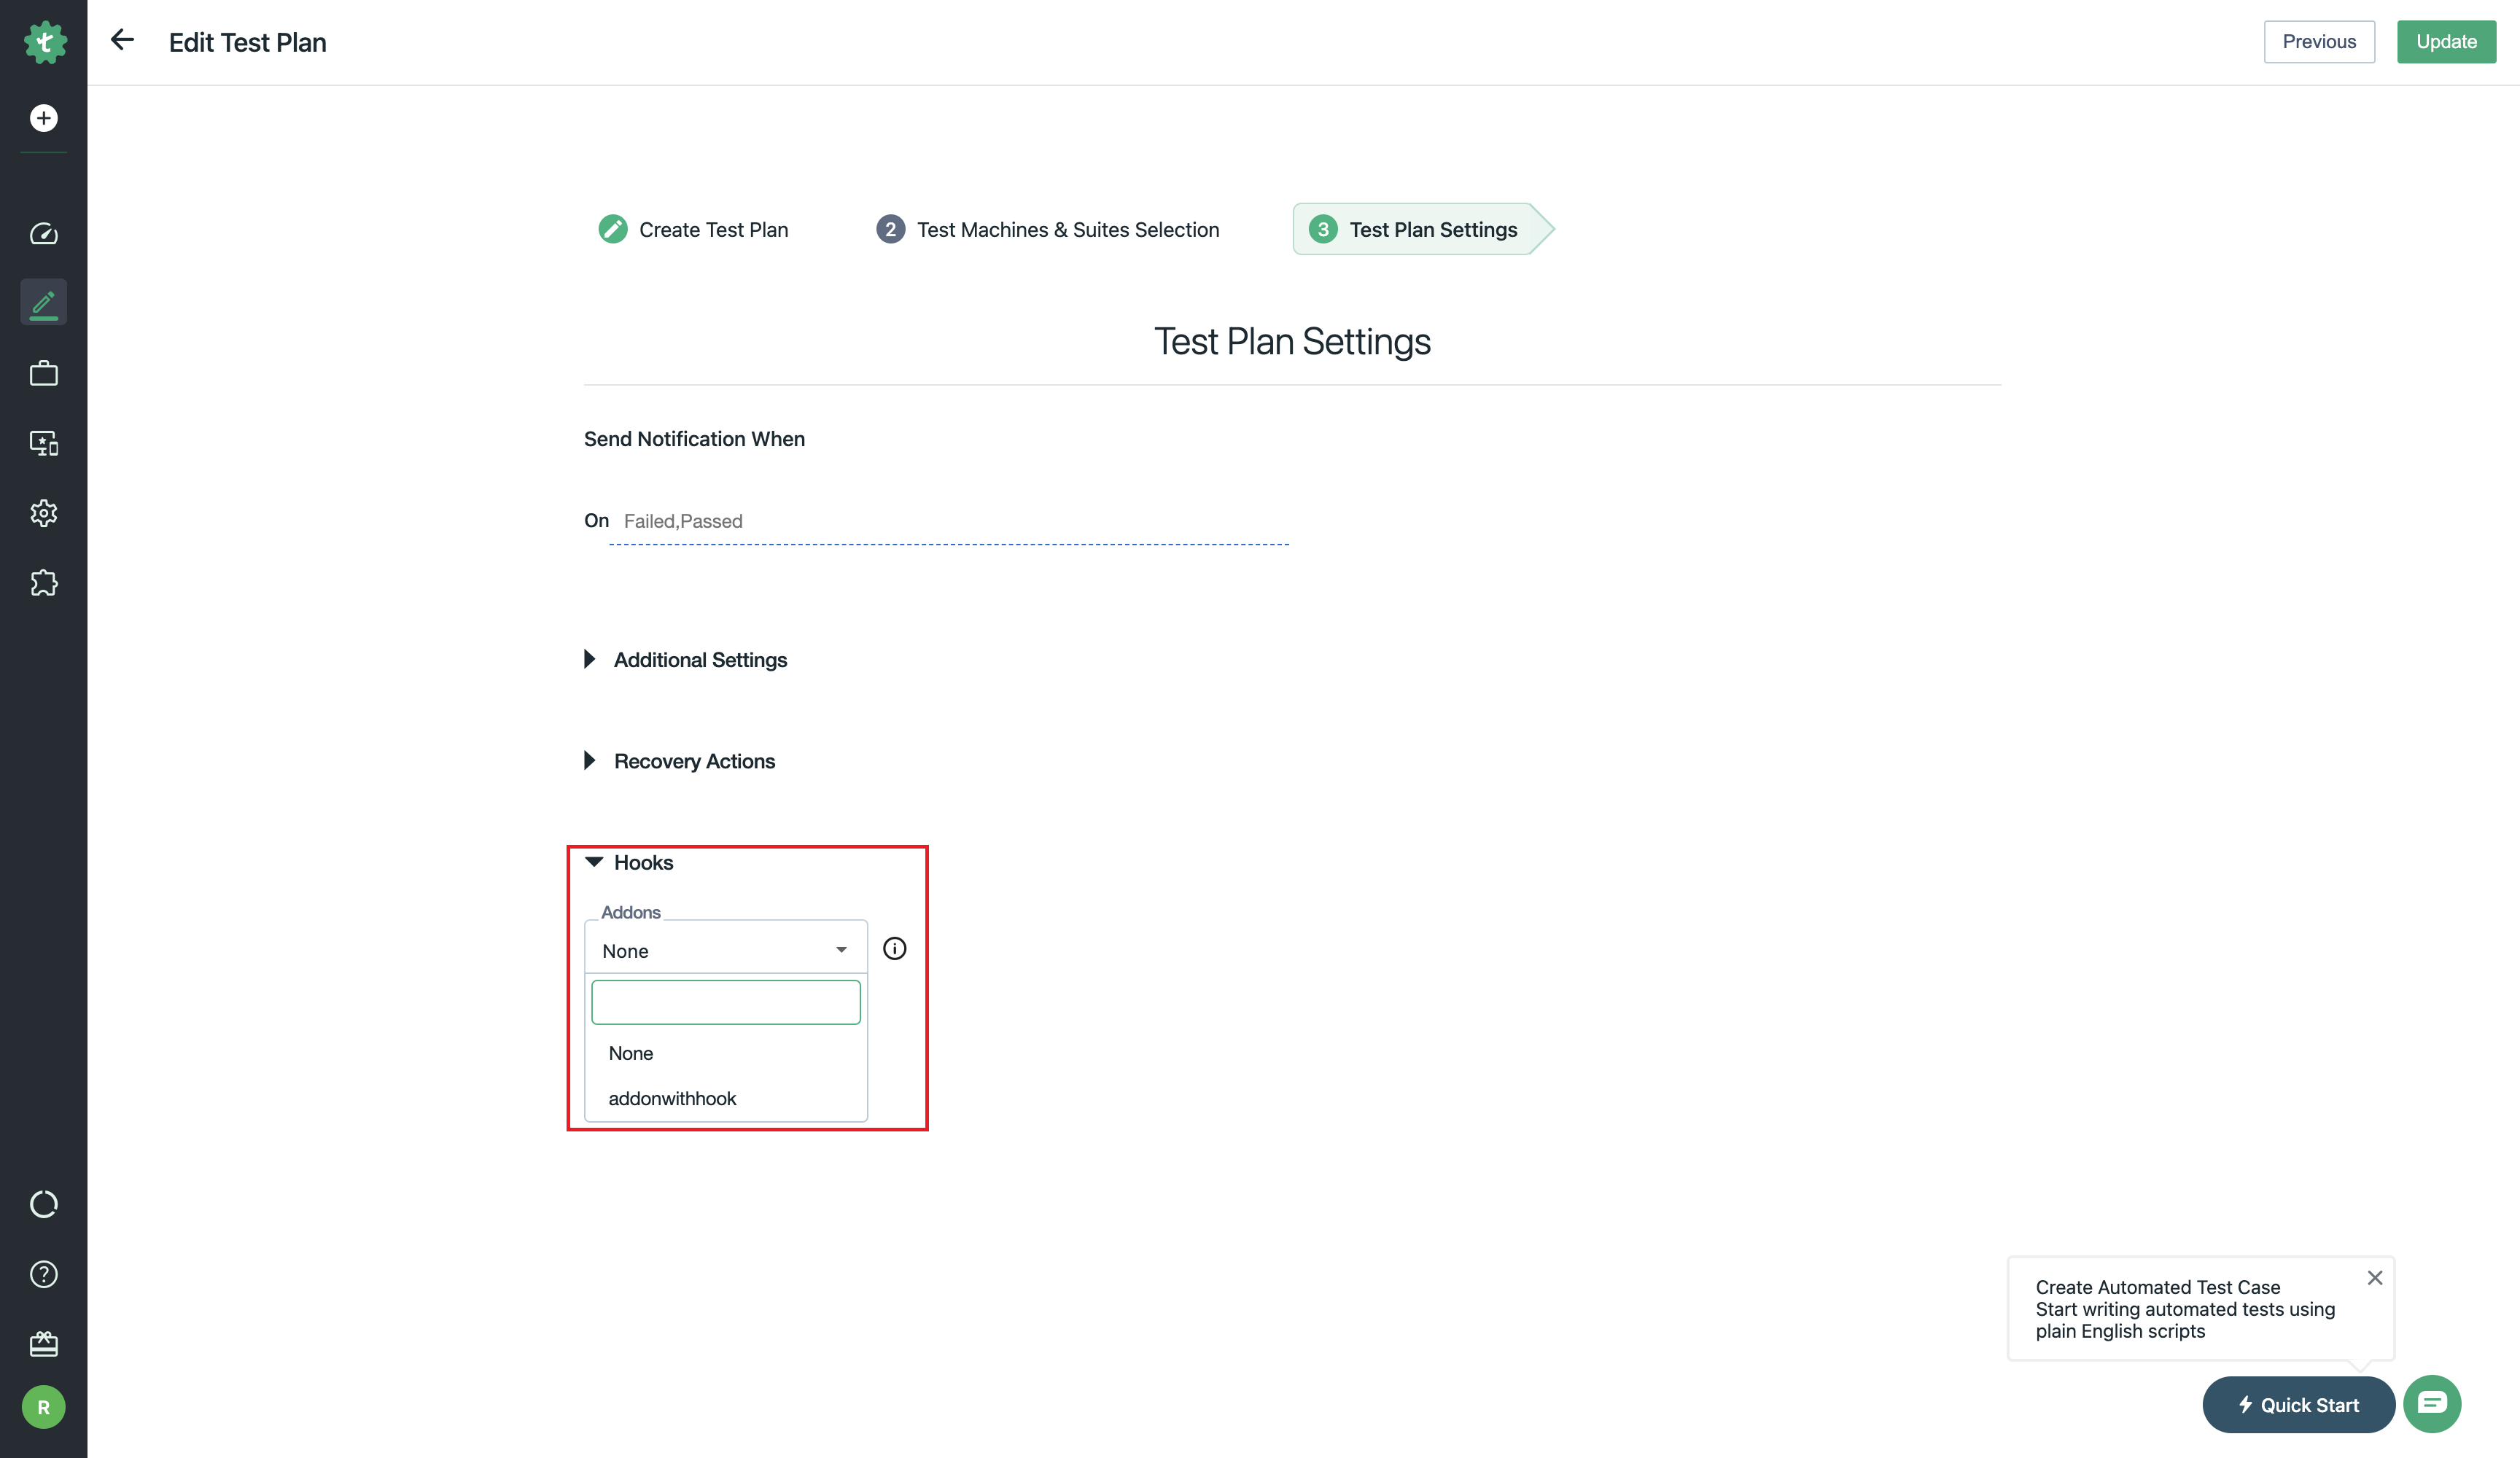Open the dashboard gauge icon
Viewport: 2520px width, 1458px height.
(x=43, y=234)
